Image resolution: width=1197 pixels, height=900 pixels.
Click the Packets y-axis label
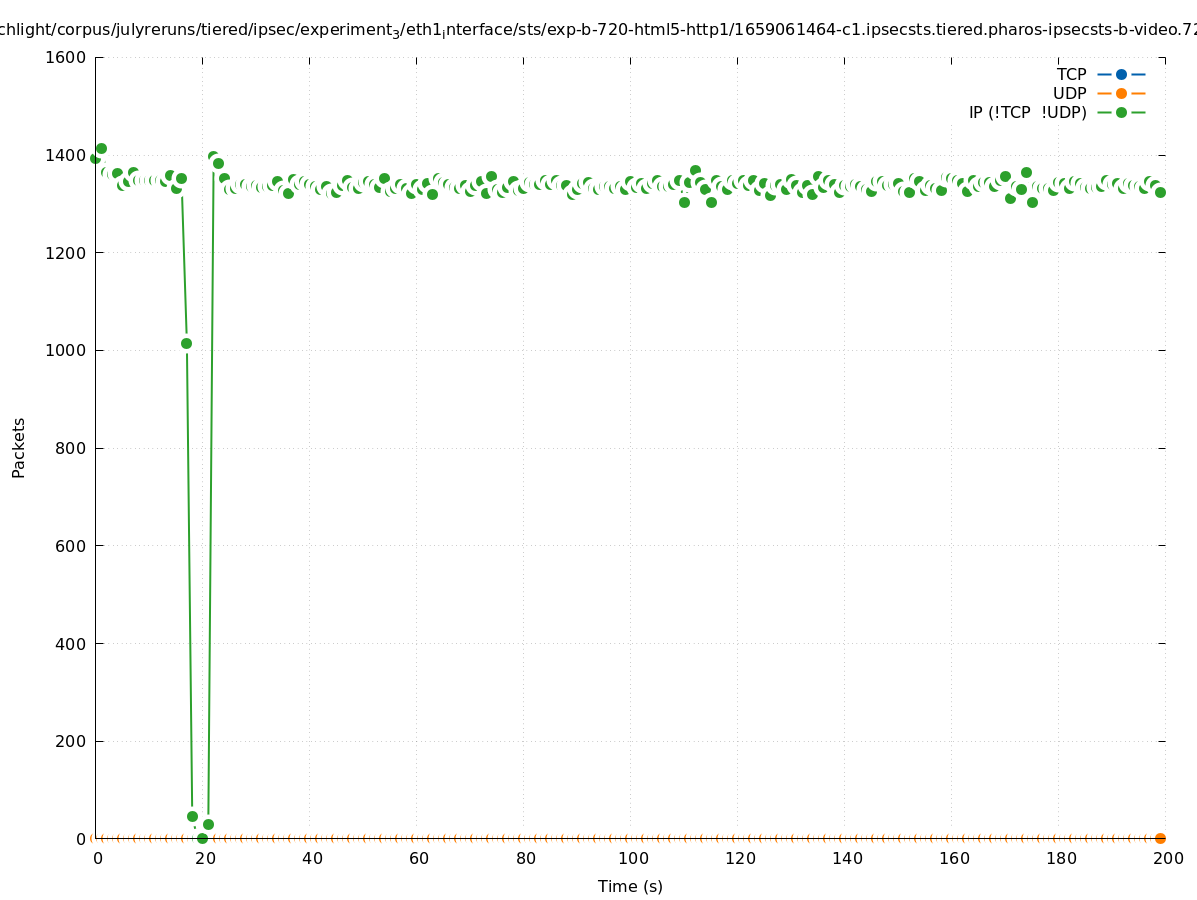[x=19, y=447]
